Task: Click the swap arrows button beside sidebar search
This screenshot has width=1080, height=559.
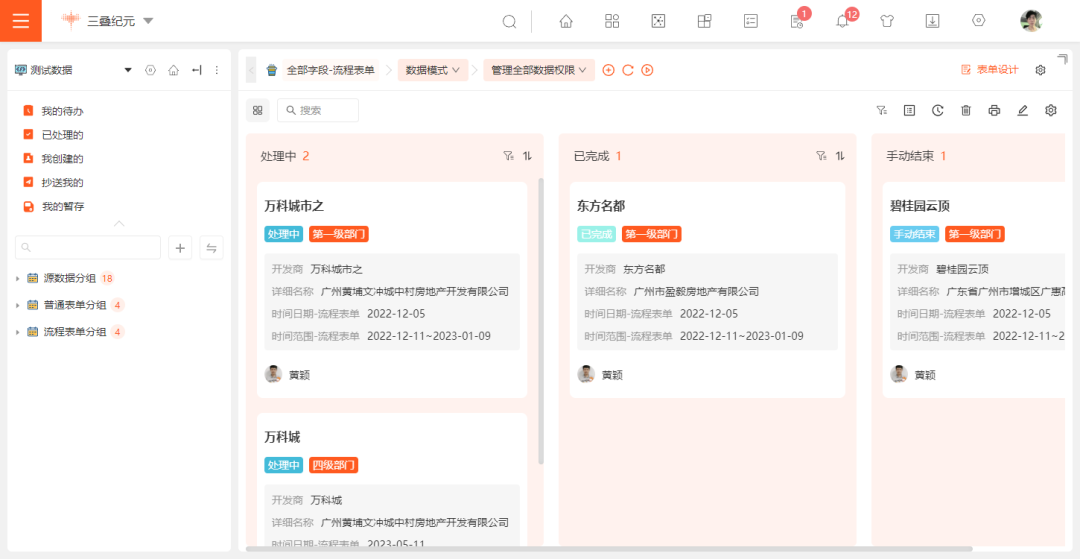Action: (x=211, y=248)
